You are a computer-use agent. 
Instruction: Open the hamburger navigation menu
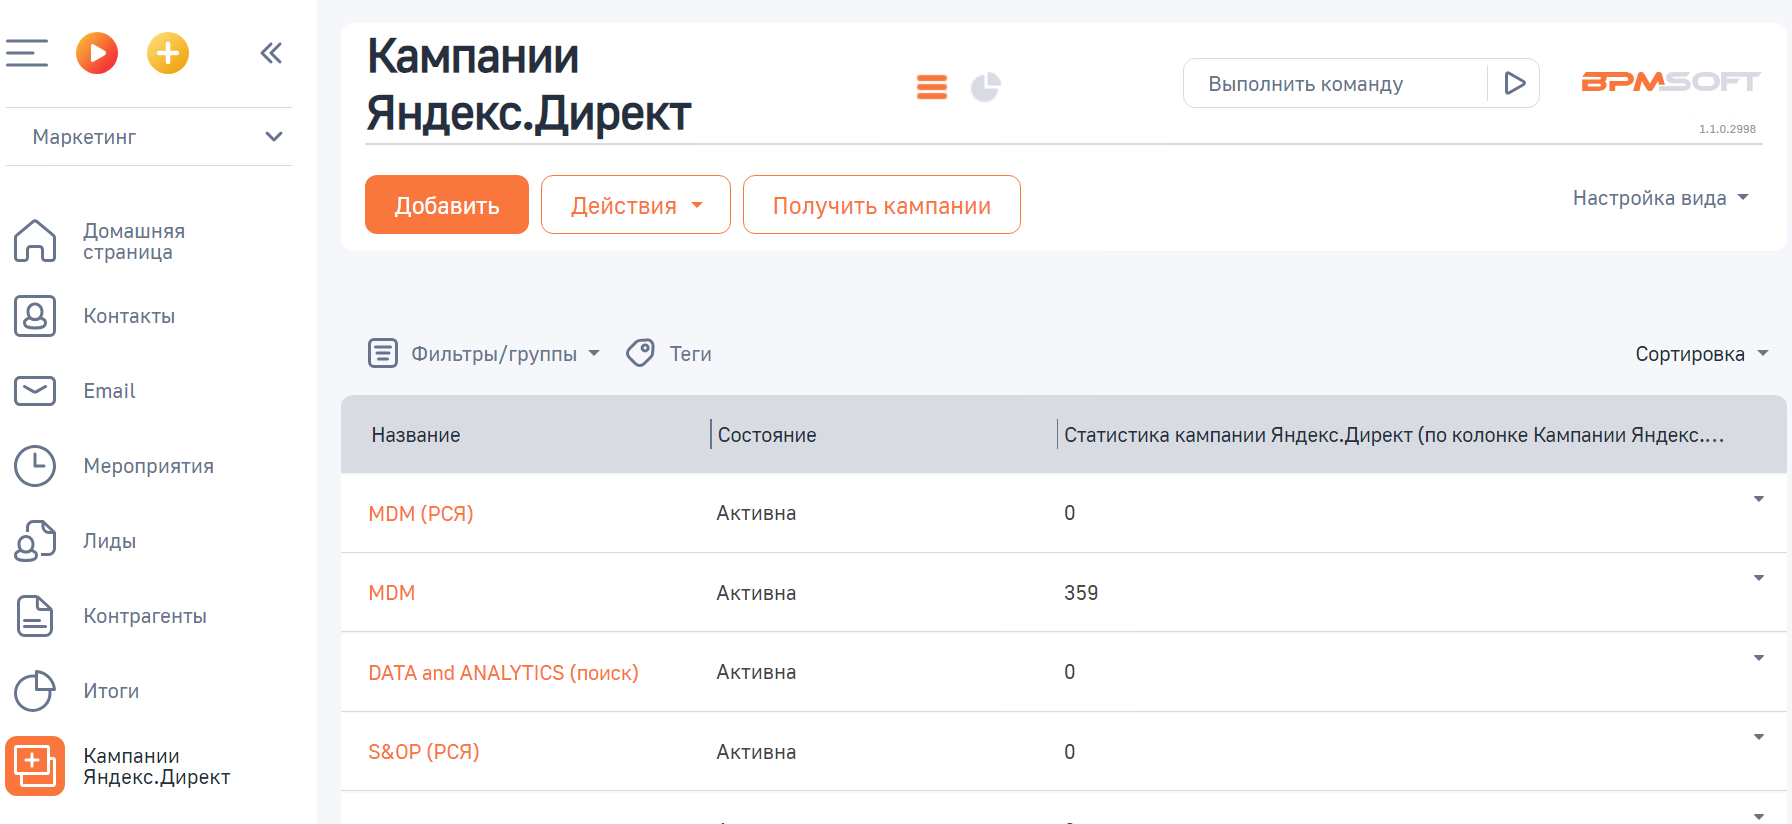pyautogui.click(x=27, y=53)
